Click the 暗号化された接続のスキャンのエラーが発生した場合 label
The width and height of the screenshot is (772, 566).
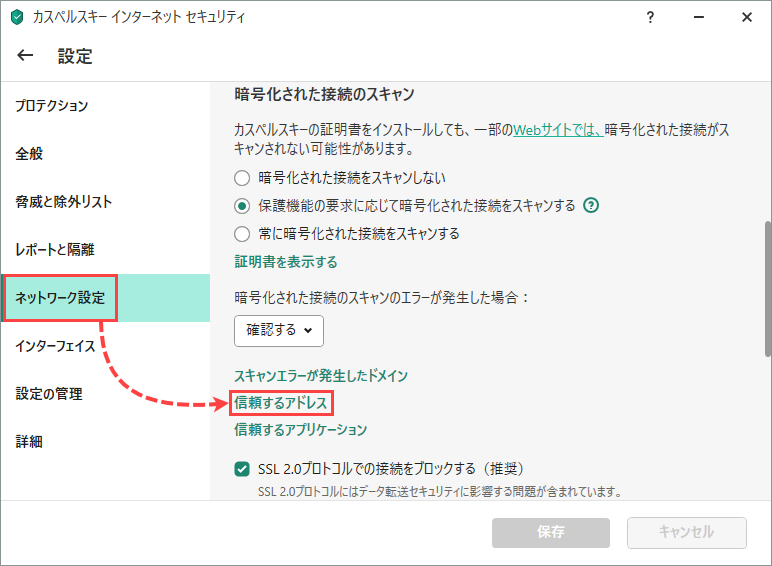(382, 298)
